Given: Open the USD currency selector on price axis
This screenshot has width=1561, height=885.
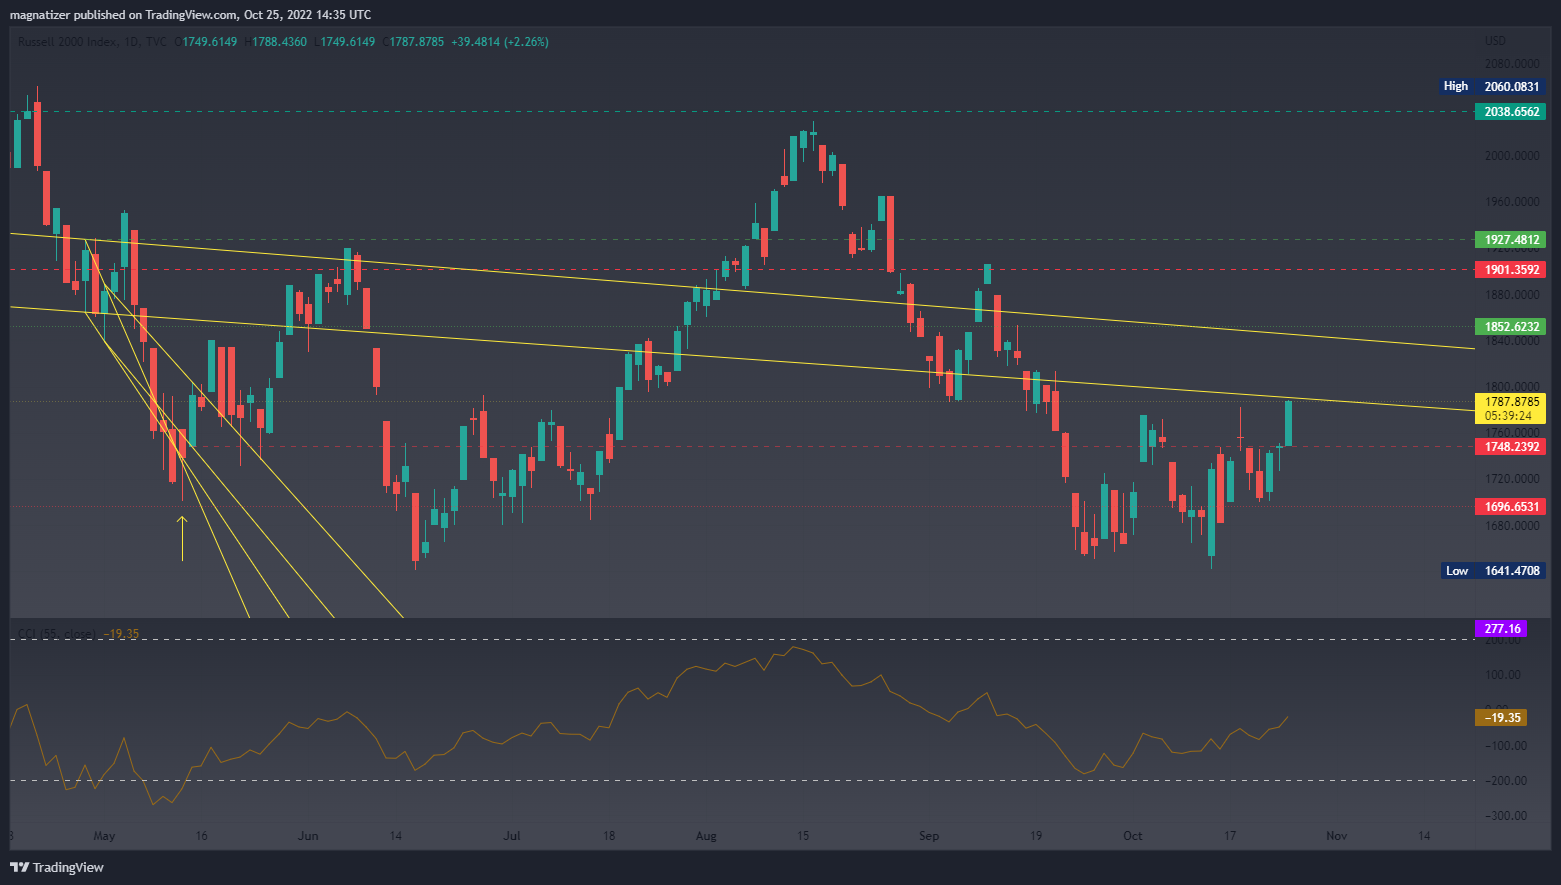Looking at the screenshot, I should tap(1495, 41).
